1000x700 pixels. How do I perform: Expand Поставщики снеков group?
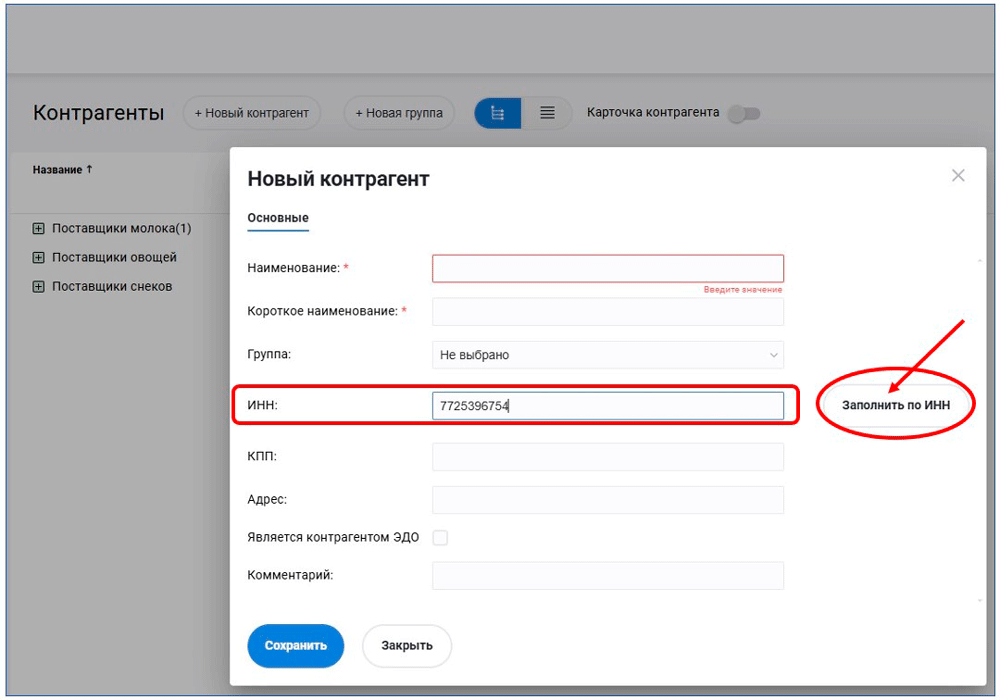pos(39,287)
